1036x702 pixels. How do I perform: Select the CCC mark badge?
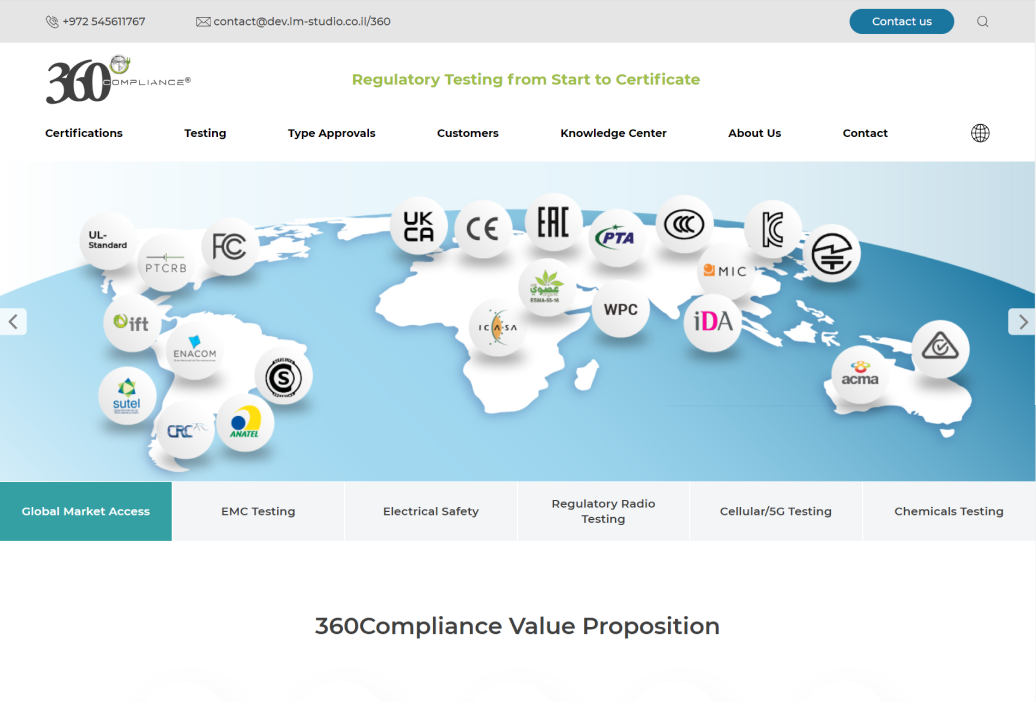[x=684, y=225]
